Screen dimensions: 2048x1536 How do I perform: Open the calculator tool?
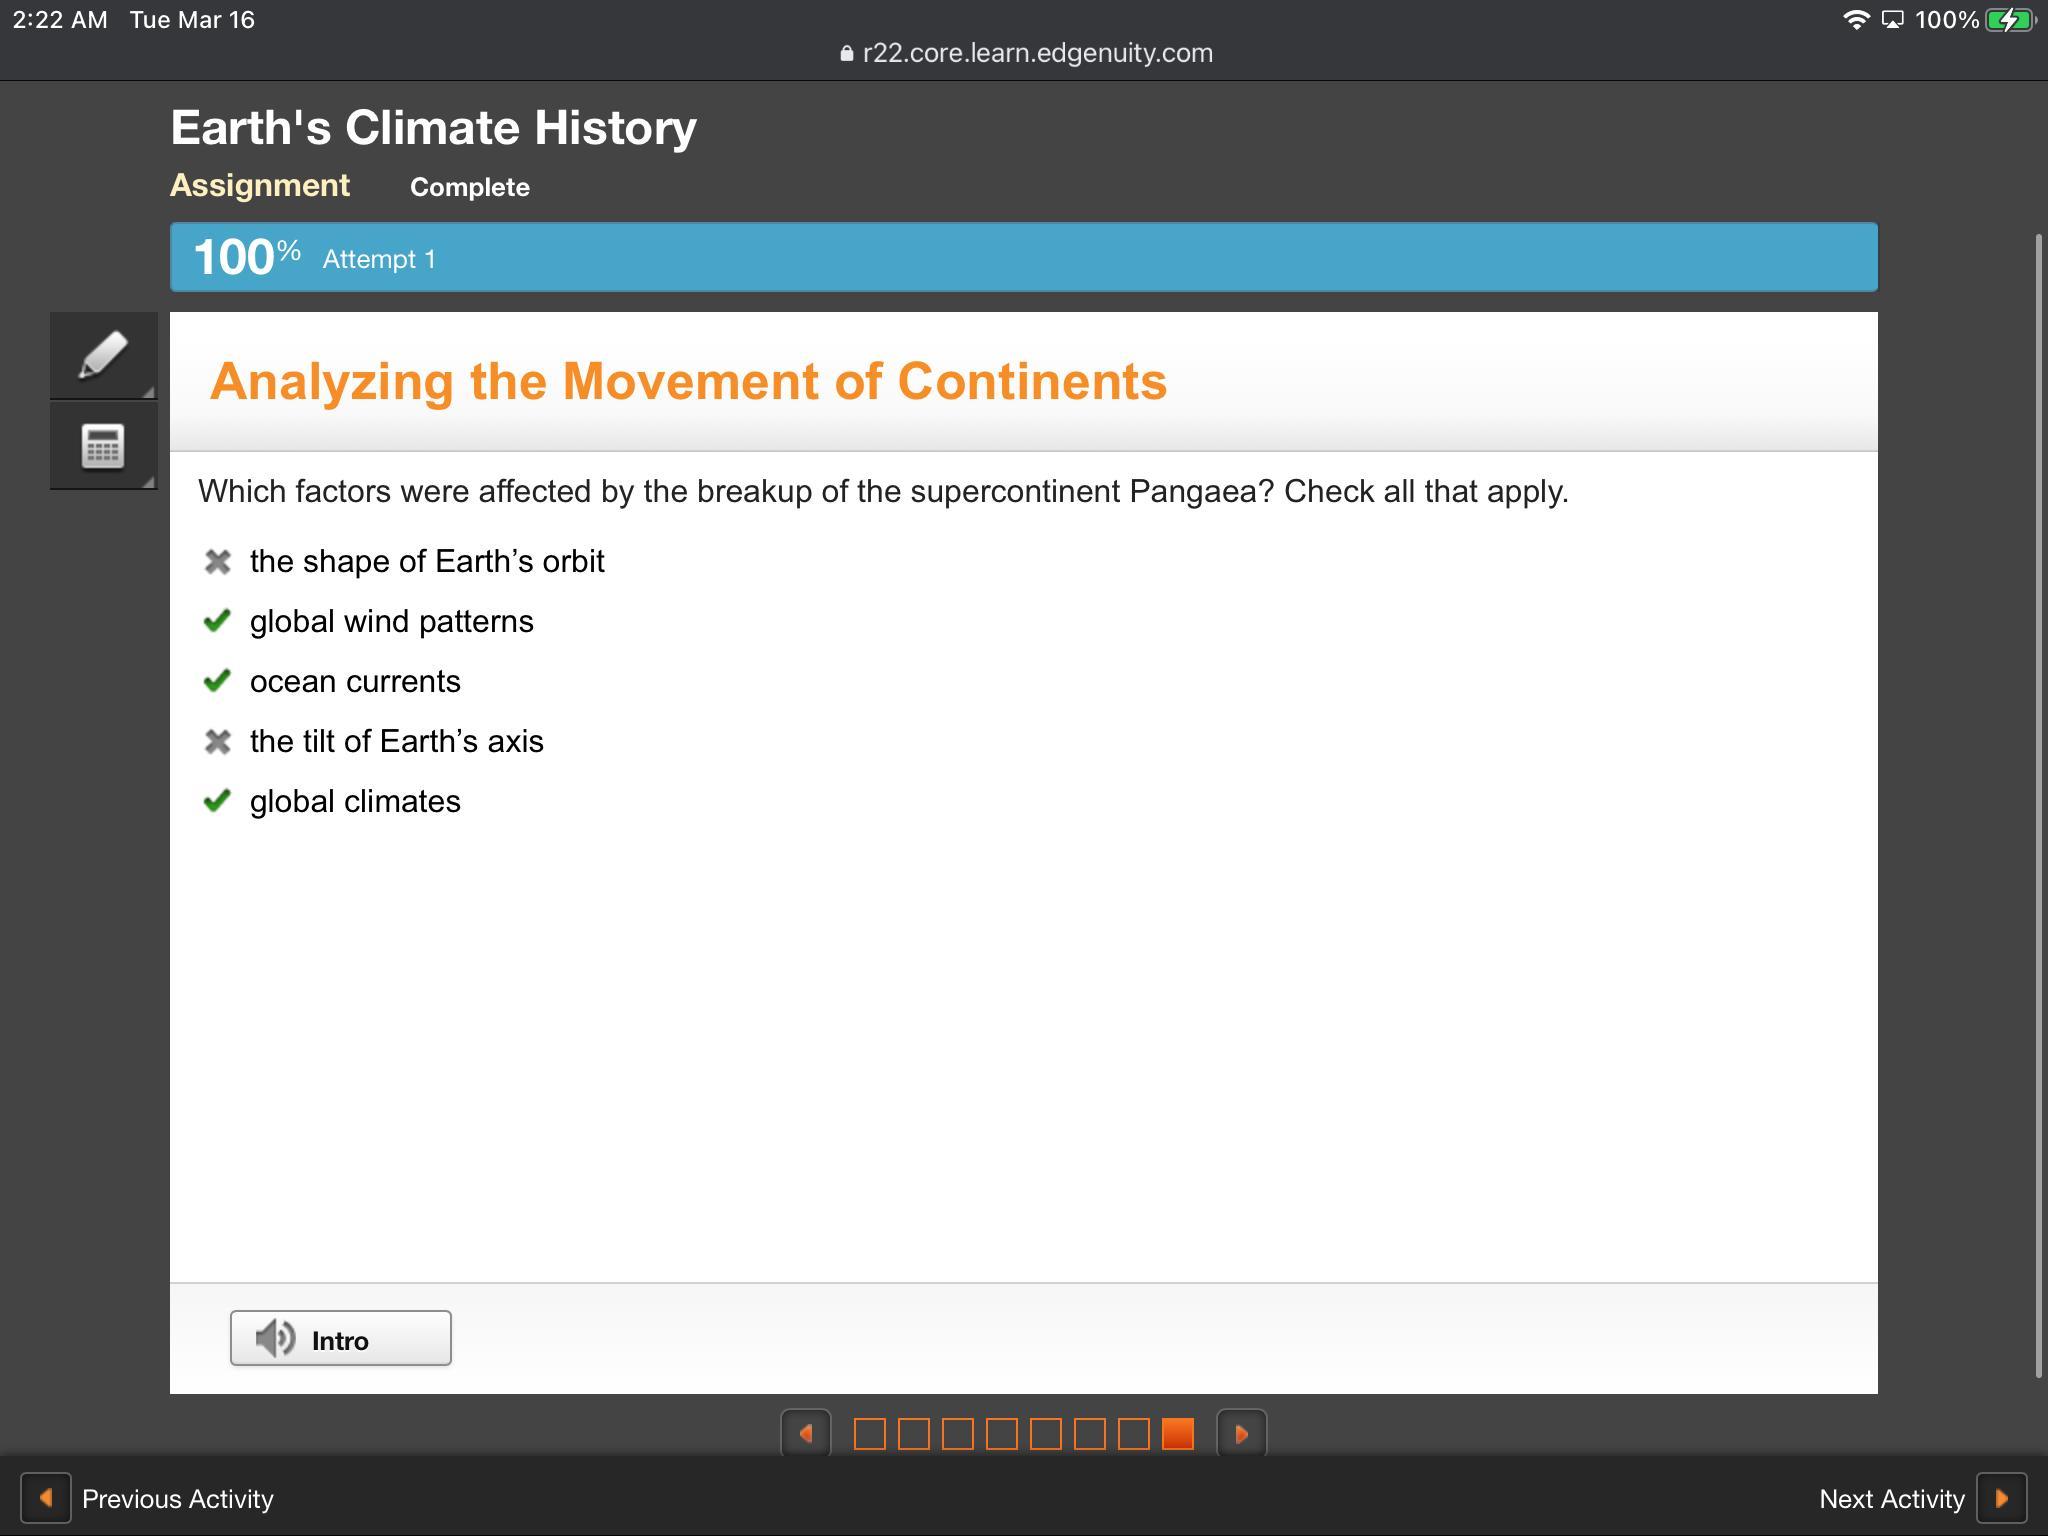(103, 446)
